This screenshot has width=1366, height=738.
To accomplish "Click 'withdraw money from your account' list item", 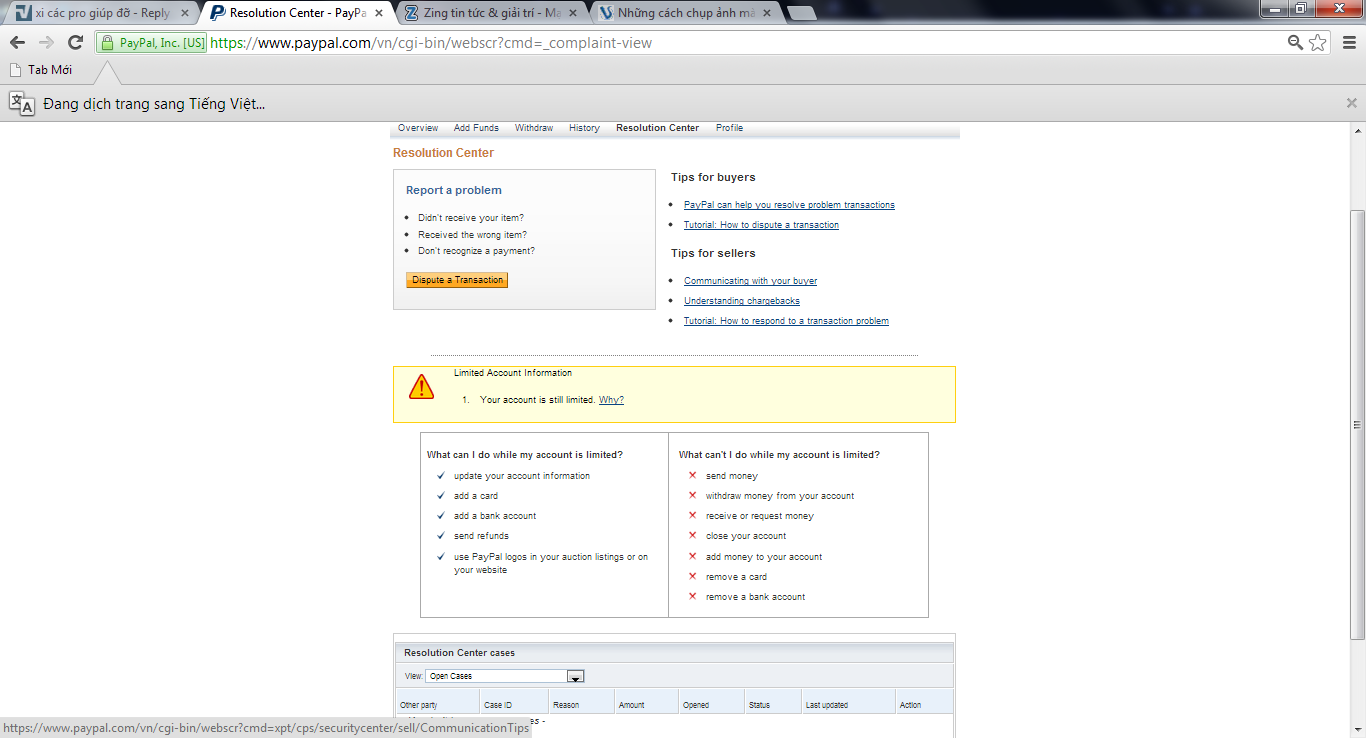I will click(x=780, y=496).
